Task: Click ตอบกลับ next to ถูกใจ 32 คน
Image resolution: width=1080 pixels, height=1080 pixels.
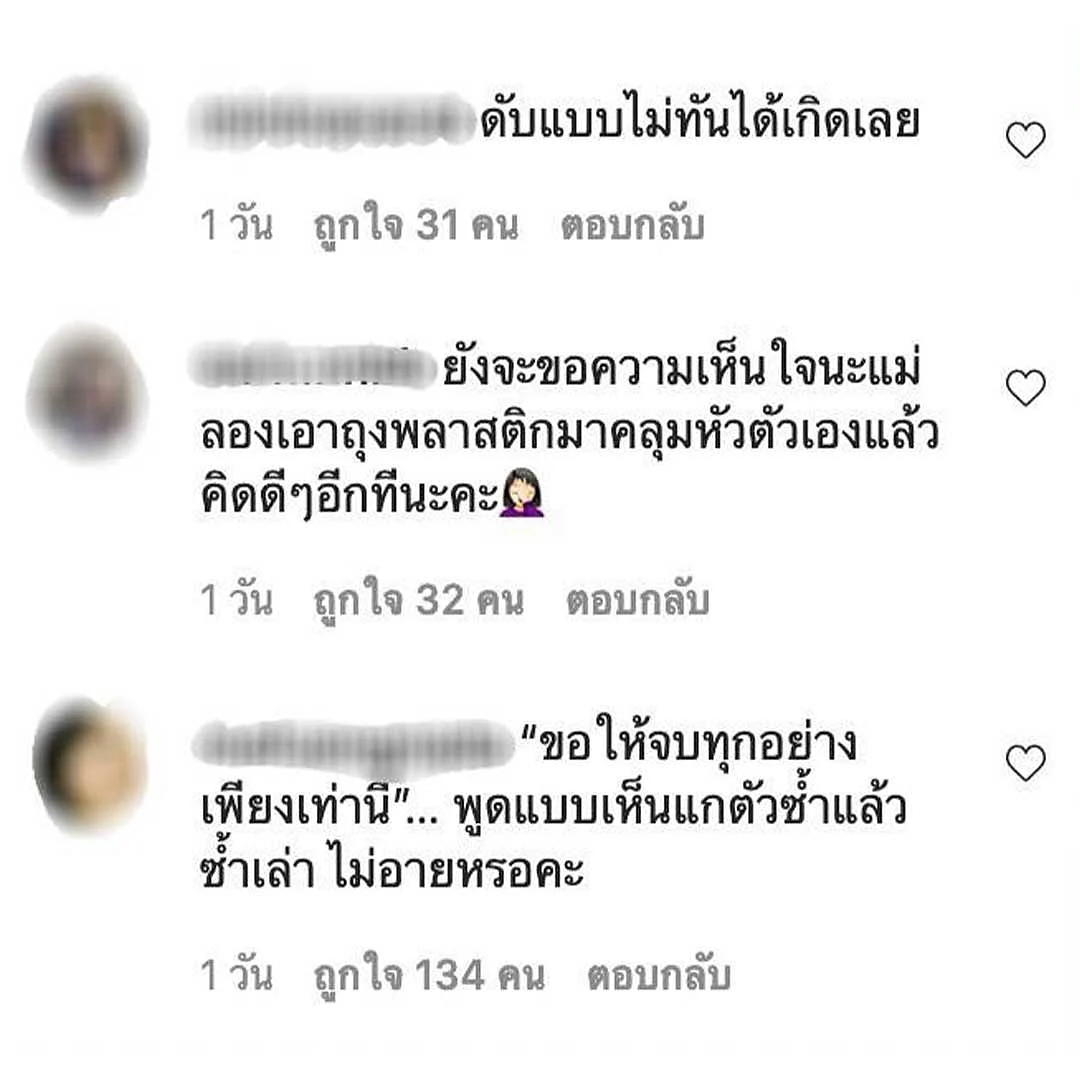Action: pyautogui.click(x=638, y=600)
